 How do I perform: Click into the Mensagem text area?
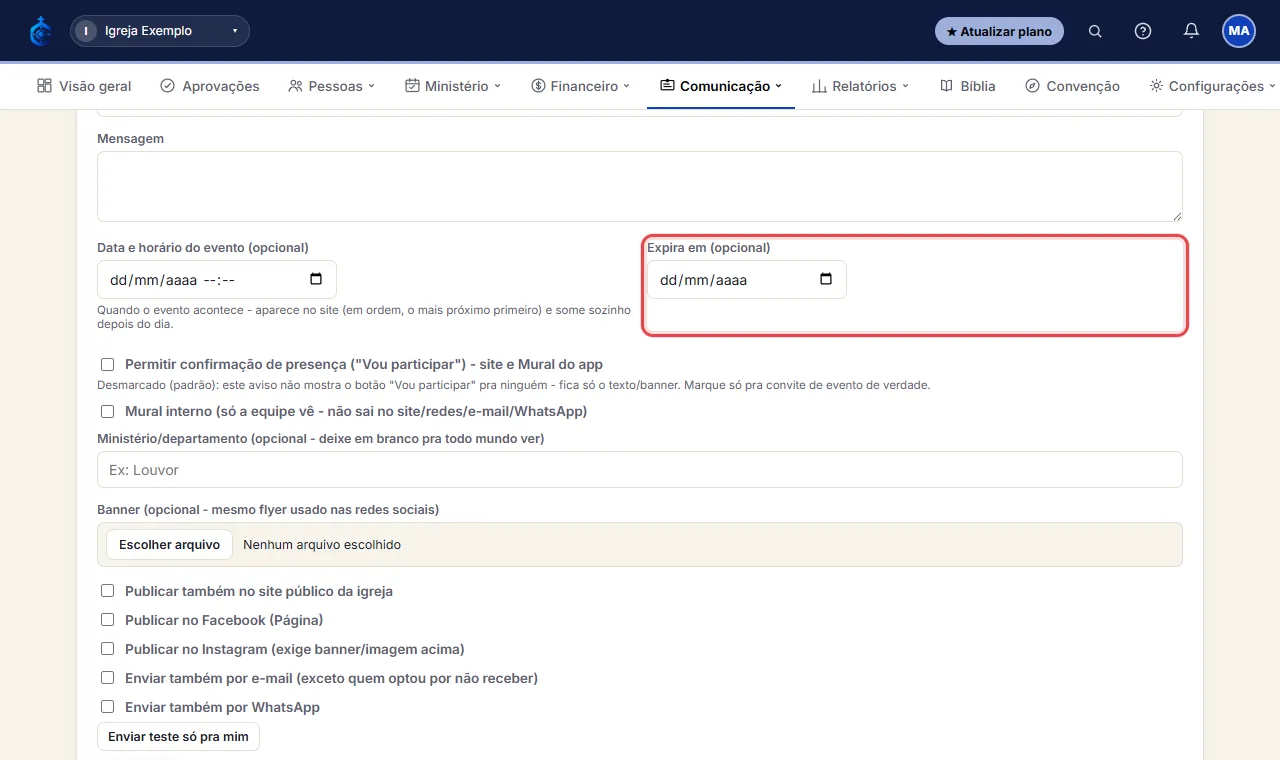(640, 186)
